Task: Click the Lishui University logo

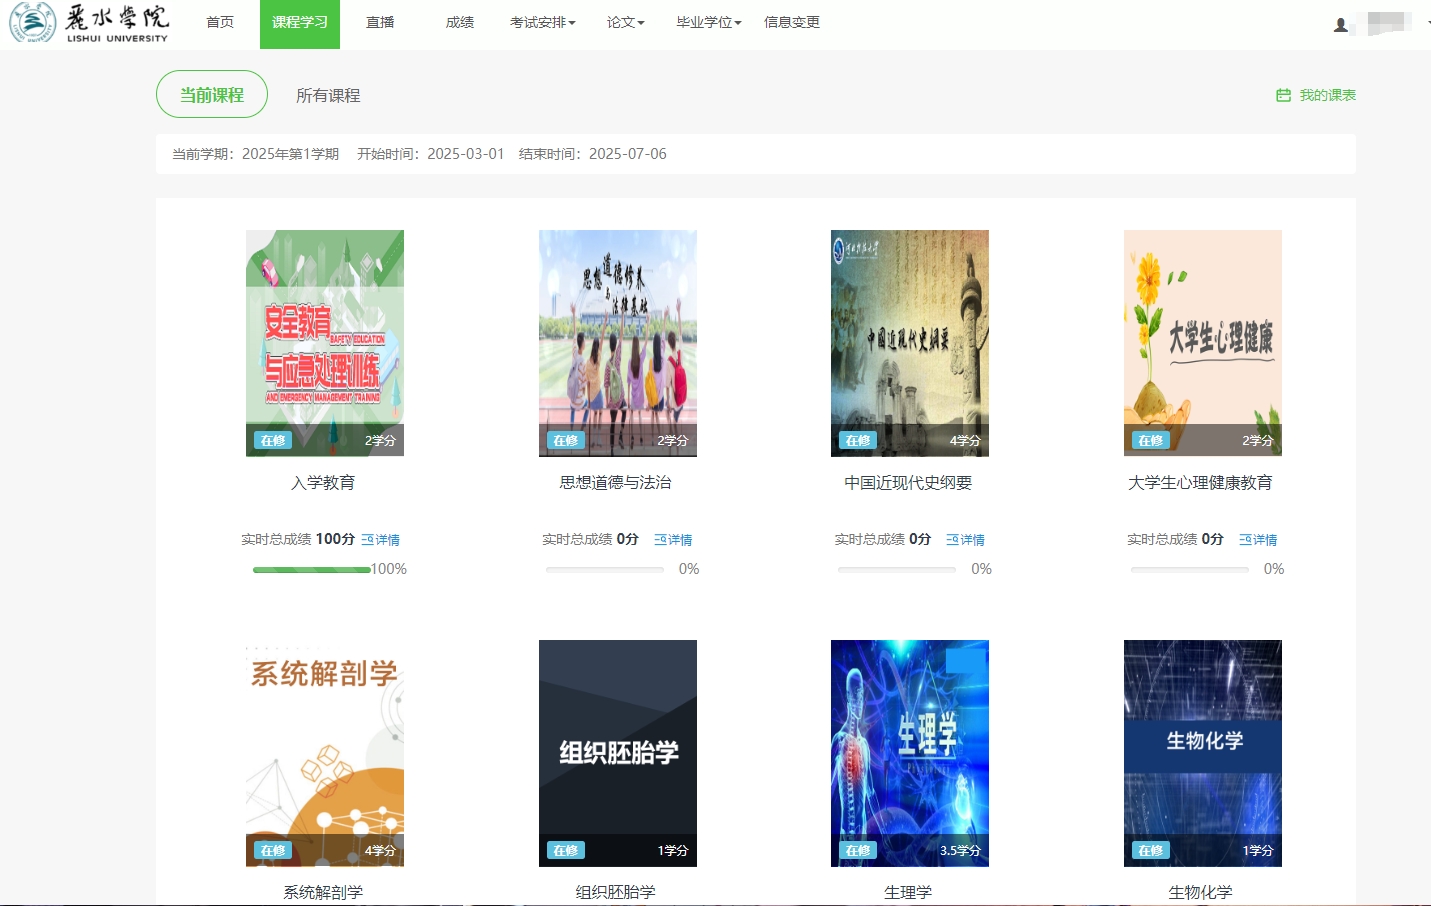Action: point(88,23)
